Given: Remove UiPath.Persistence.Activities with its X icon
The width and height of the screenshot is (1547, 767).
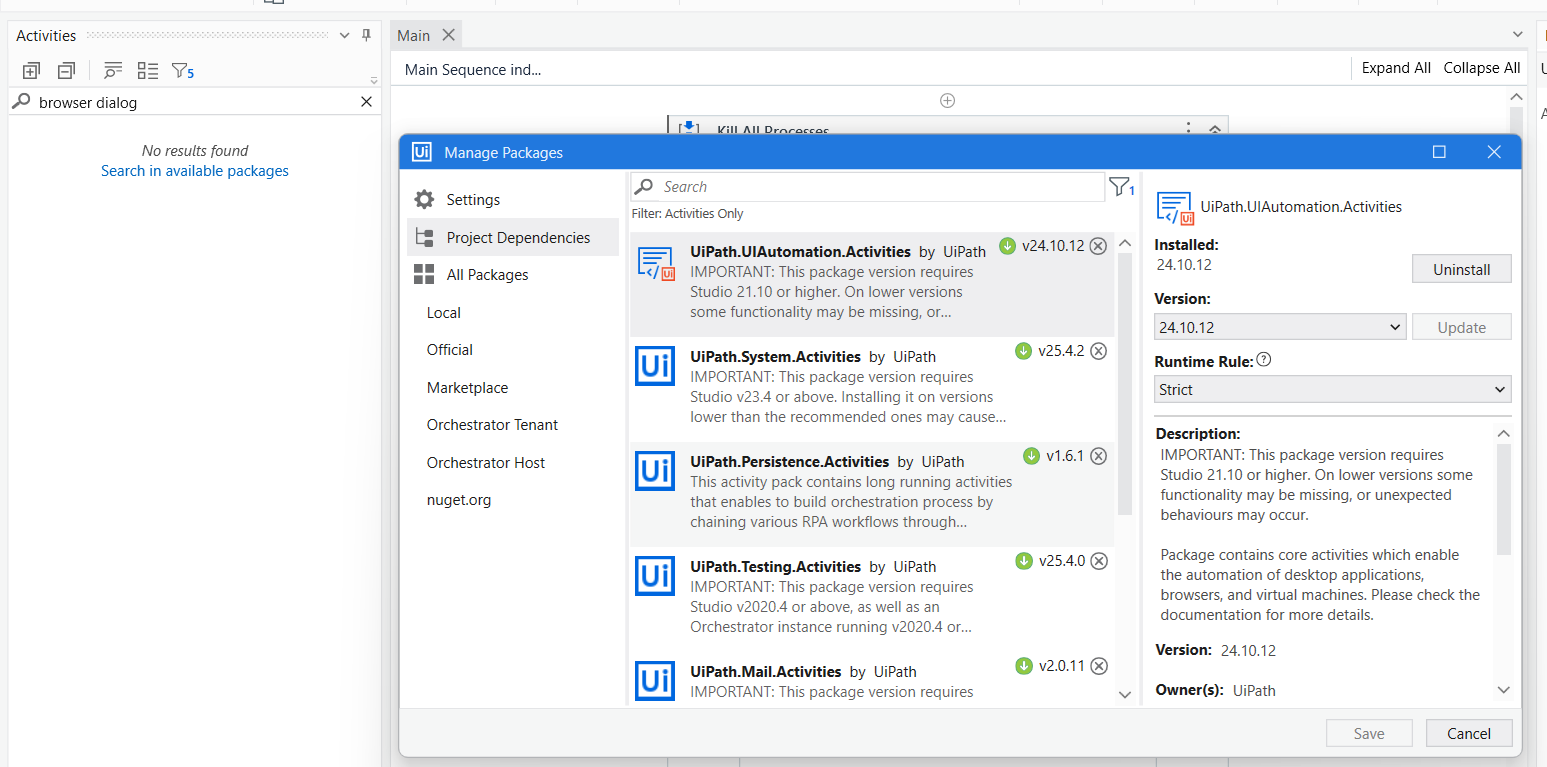Looking at the screenshot, I should point(1098,455).
